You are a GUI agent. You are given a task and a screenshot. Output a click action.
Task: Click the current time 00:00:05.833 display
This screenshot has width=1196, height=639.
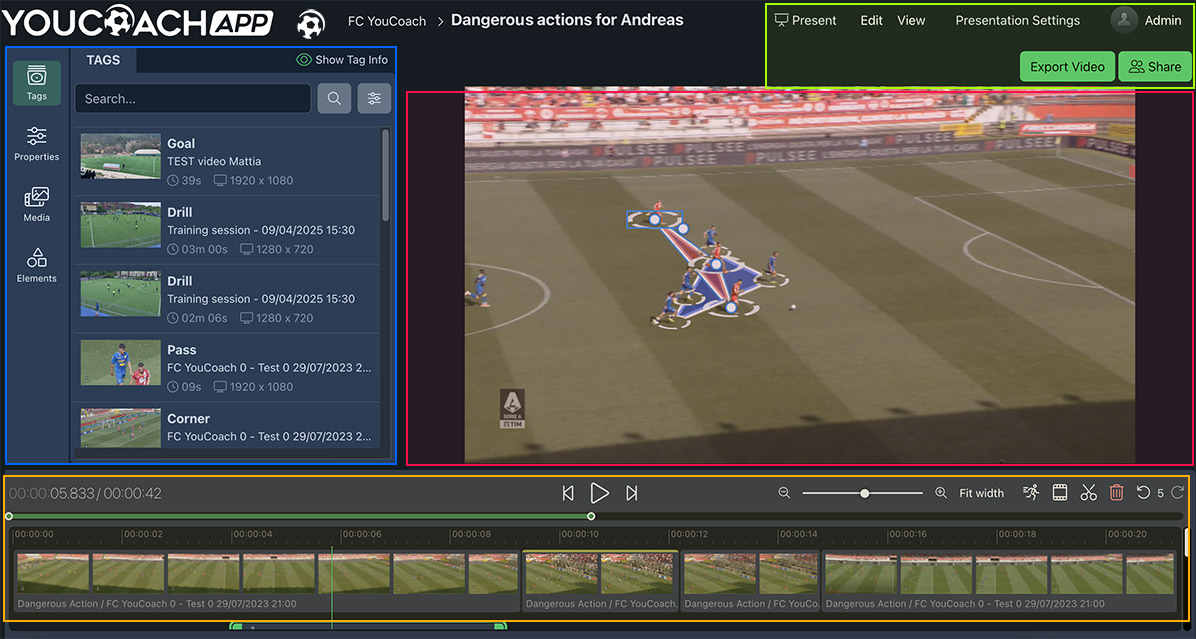coord(52,493)
